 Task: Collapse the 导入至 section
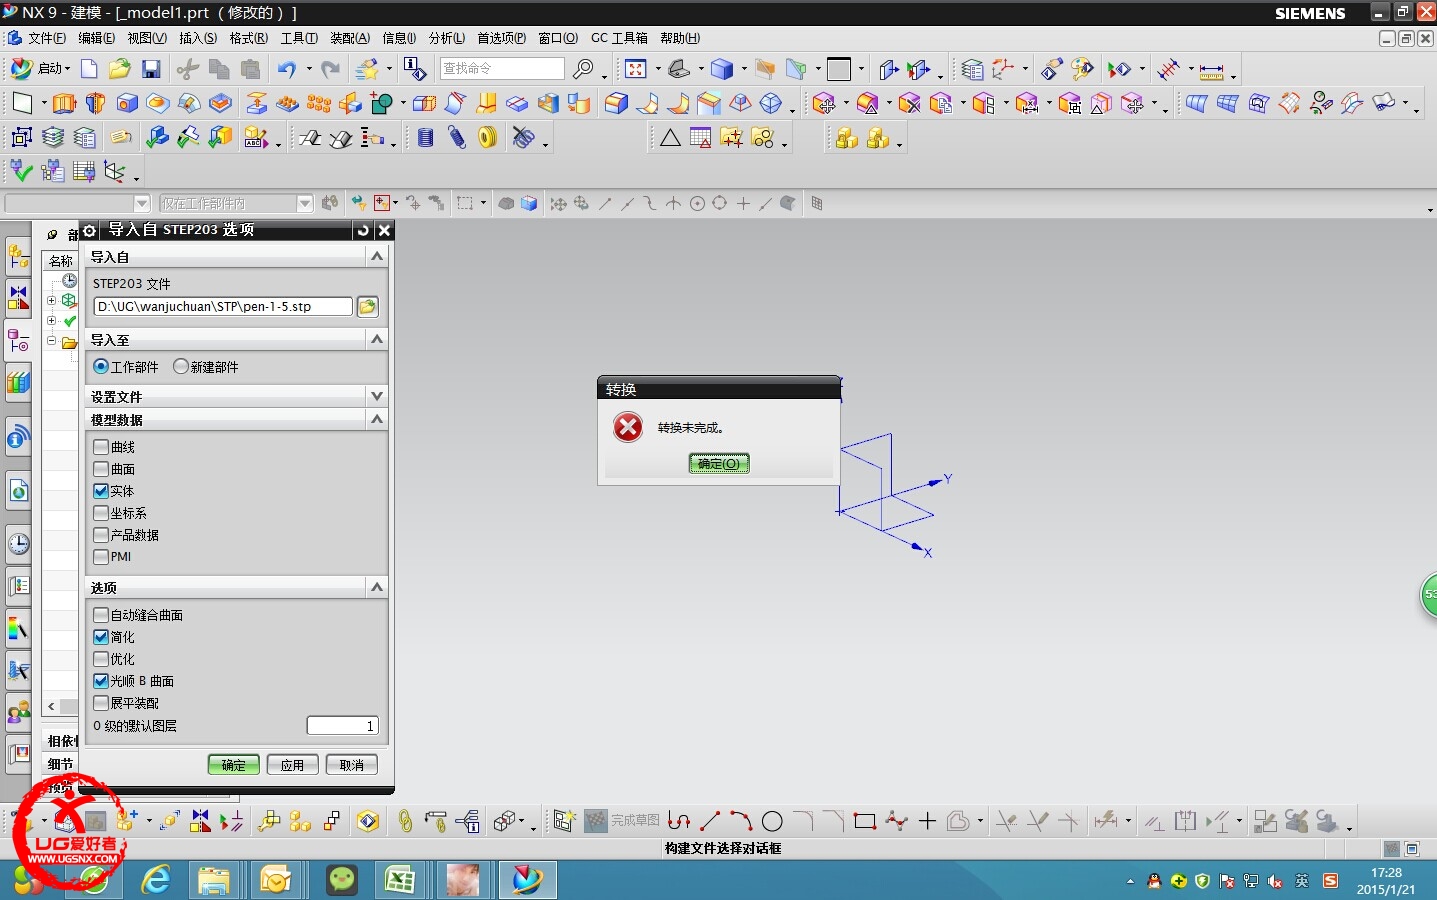point(377,340)
